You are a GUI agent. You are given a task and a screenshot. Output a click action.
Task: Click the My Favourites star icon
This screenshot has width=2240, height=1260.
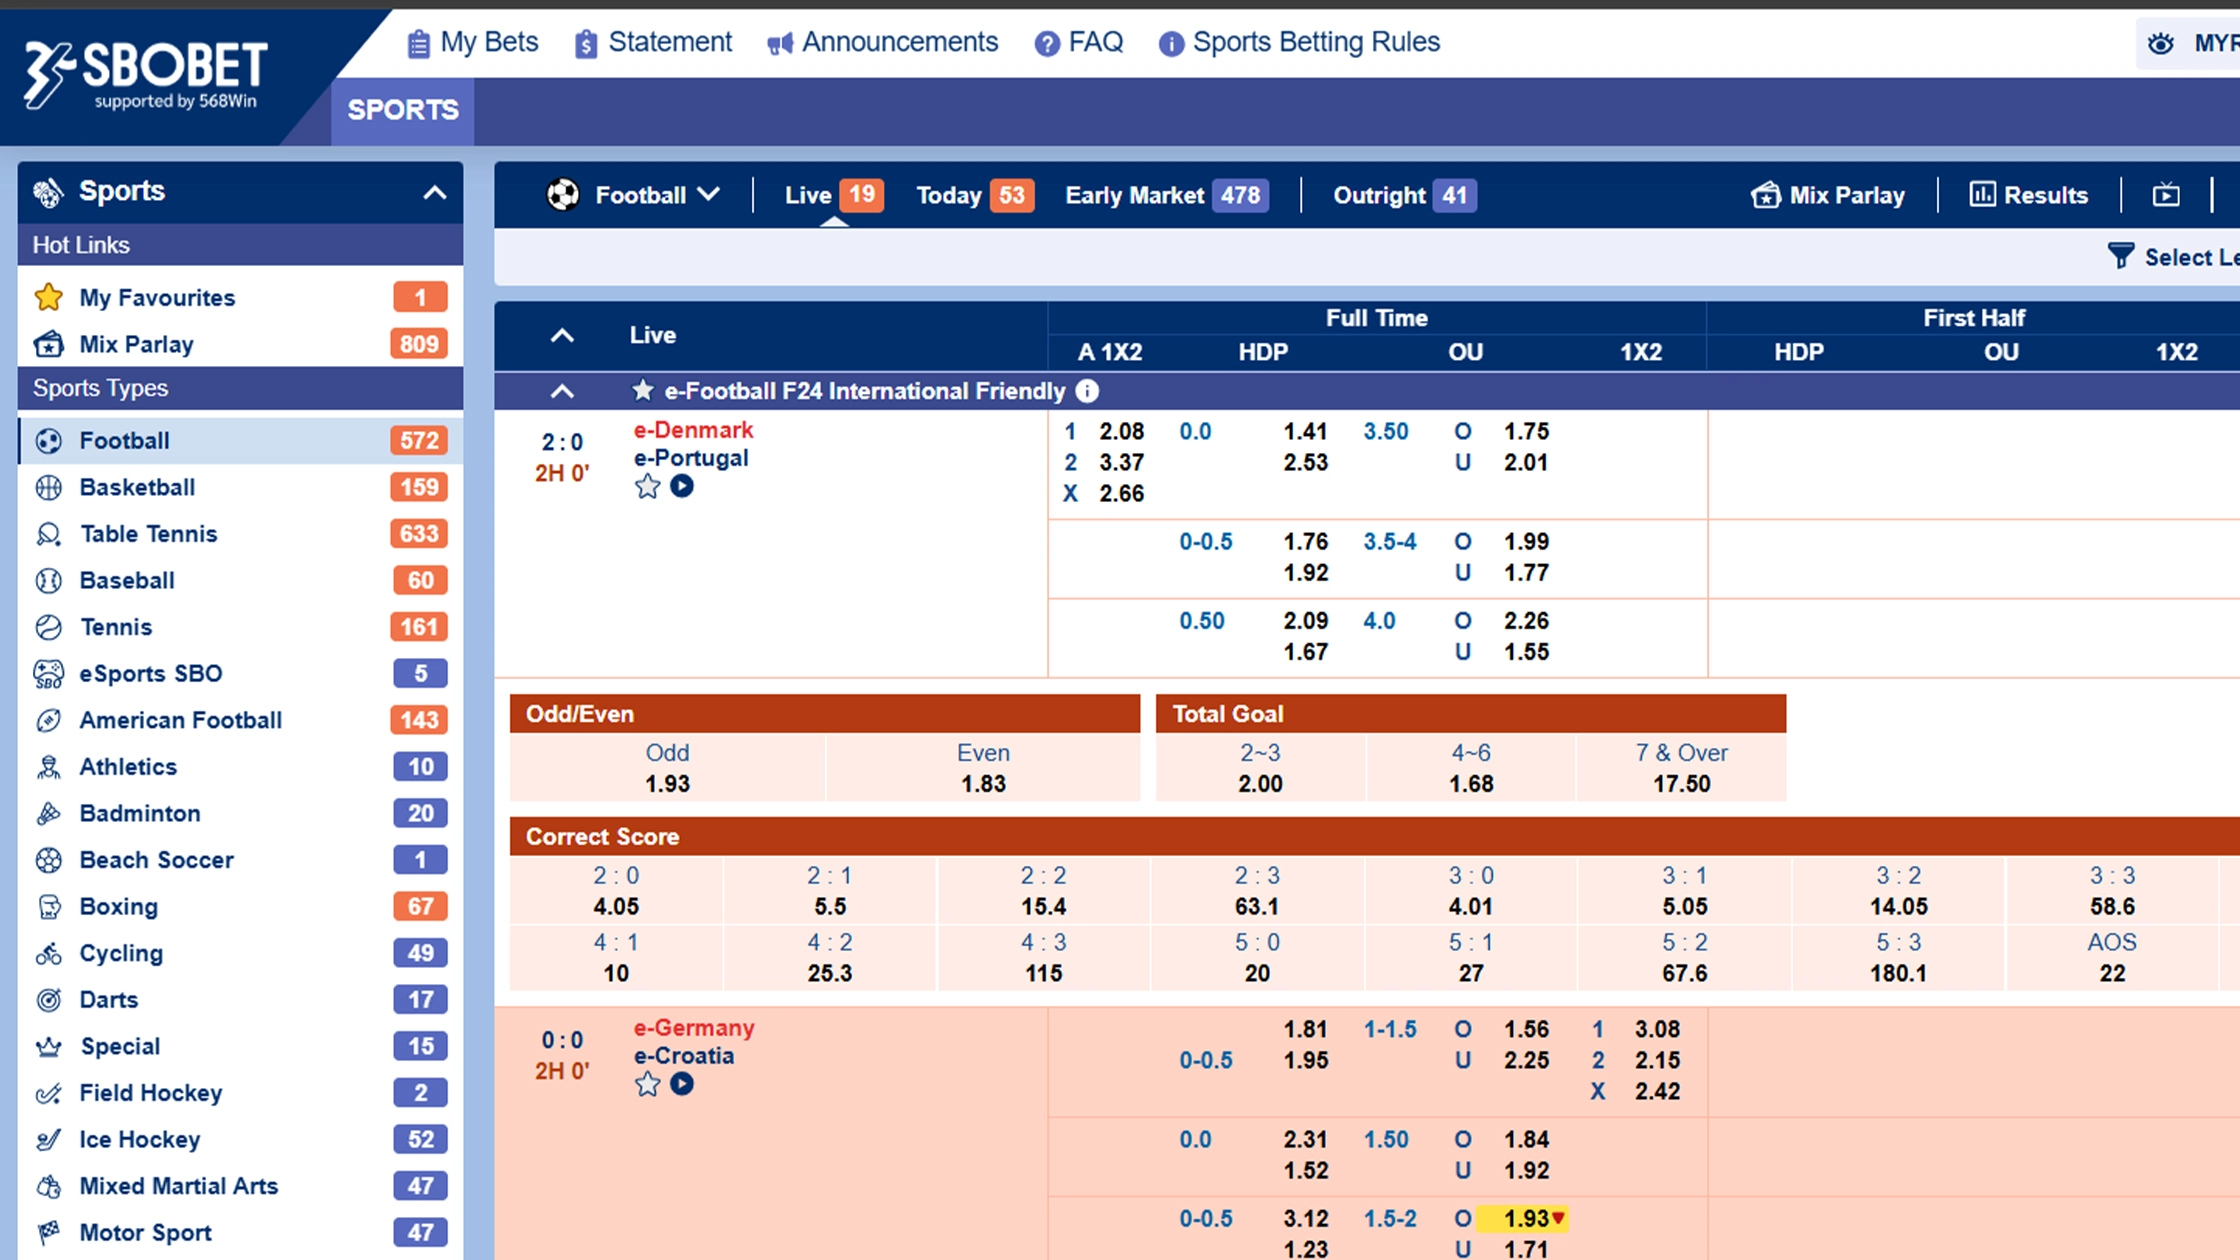(48, 297)
